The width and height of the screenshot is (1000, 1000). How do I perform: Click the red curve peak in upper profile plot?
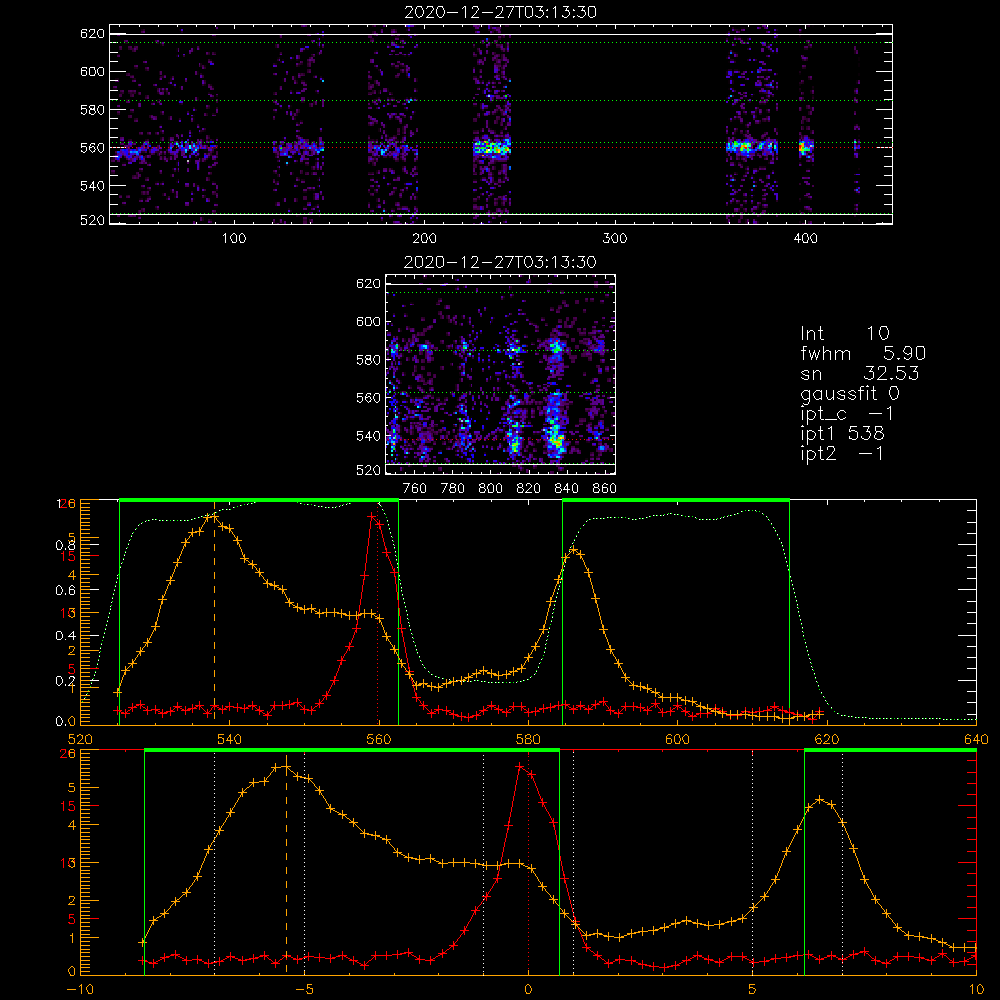[372, 515]
